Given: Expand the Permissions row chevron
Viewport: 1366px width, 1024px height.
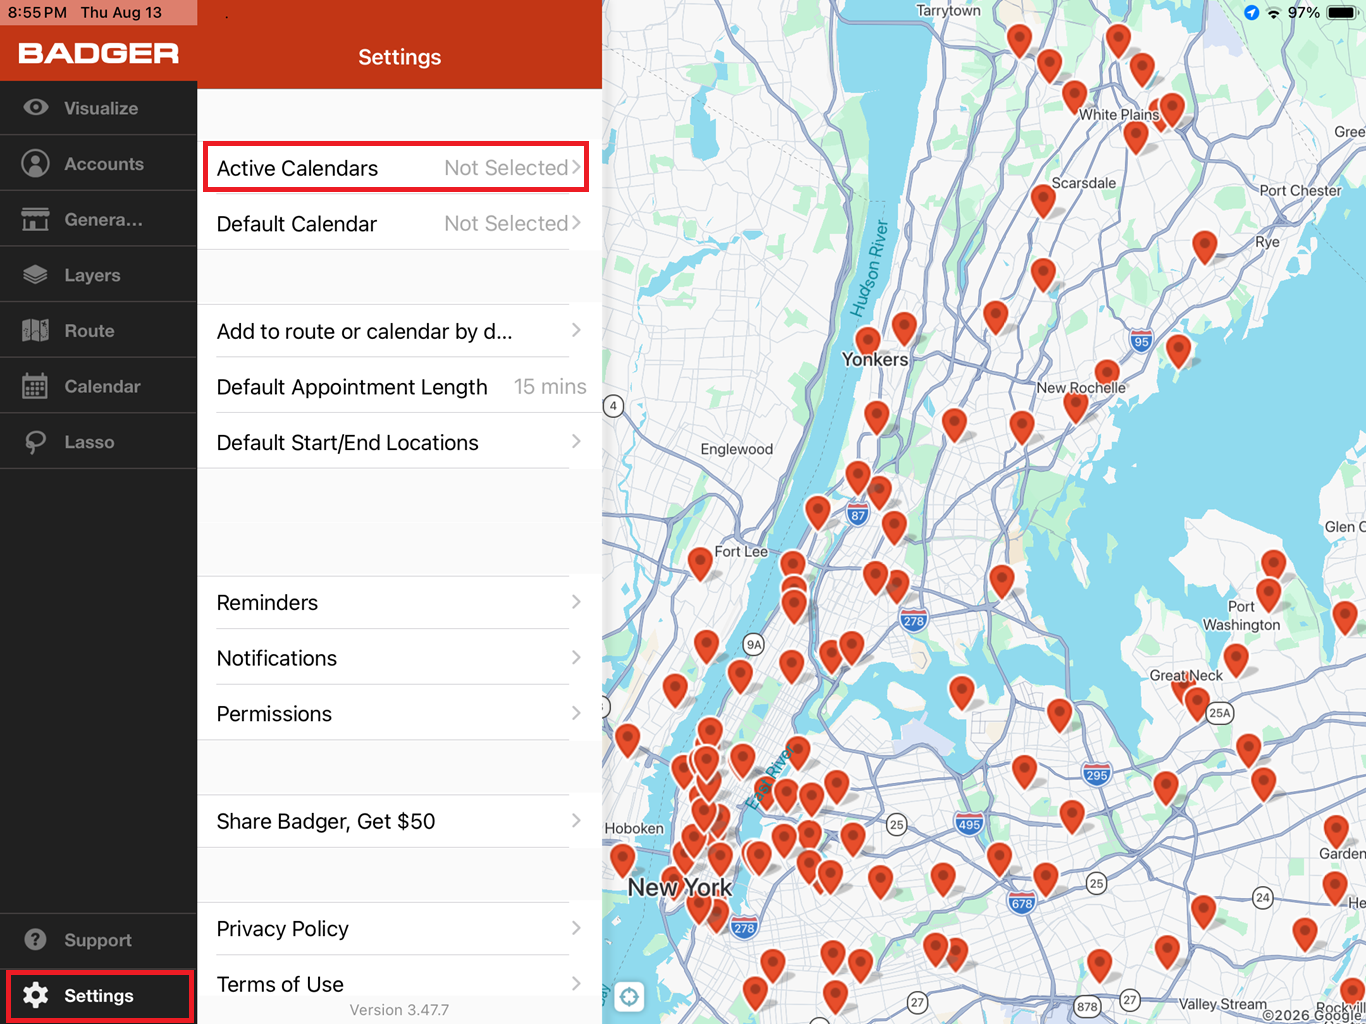Looking at the screenshot, I should point(576,713).
